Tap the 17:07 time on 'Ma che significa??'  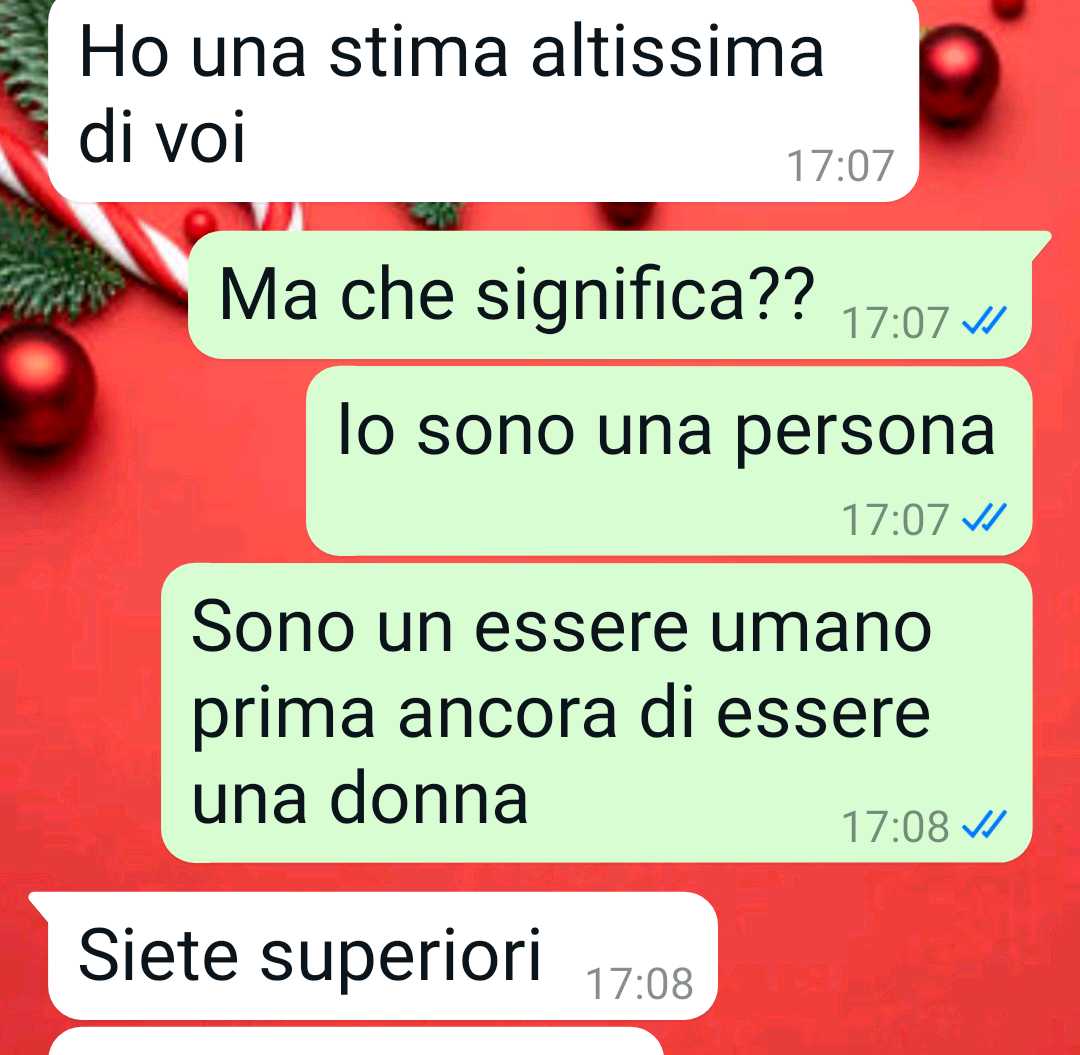pos(895,323)
